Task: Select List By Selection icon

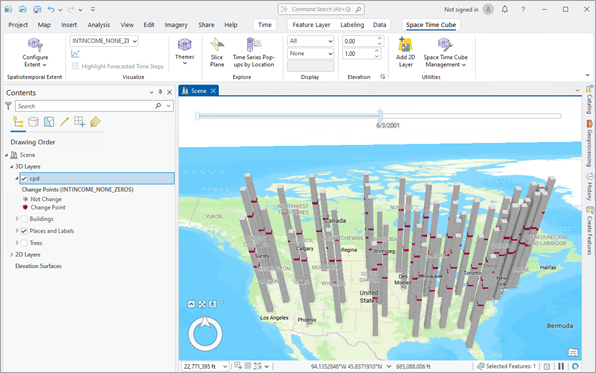Action: (x=49, y=122)
